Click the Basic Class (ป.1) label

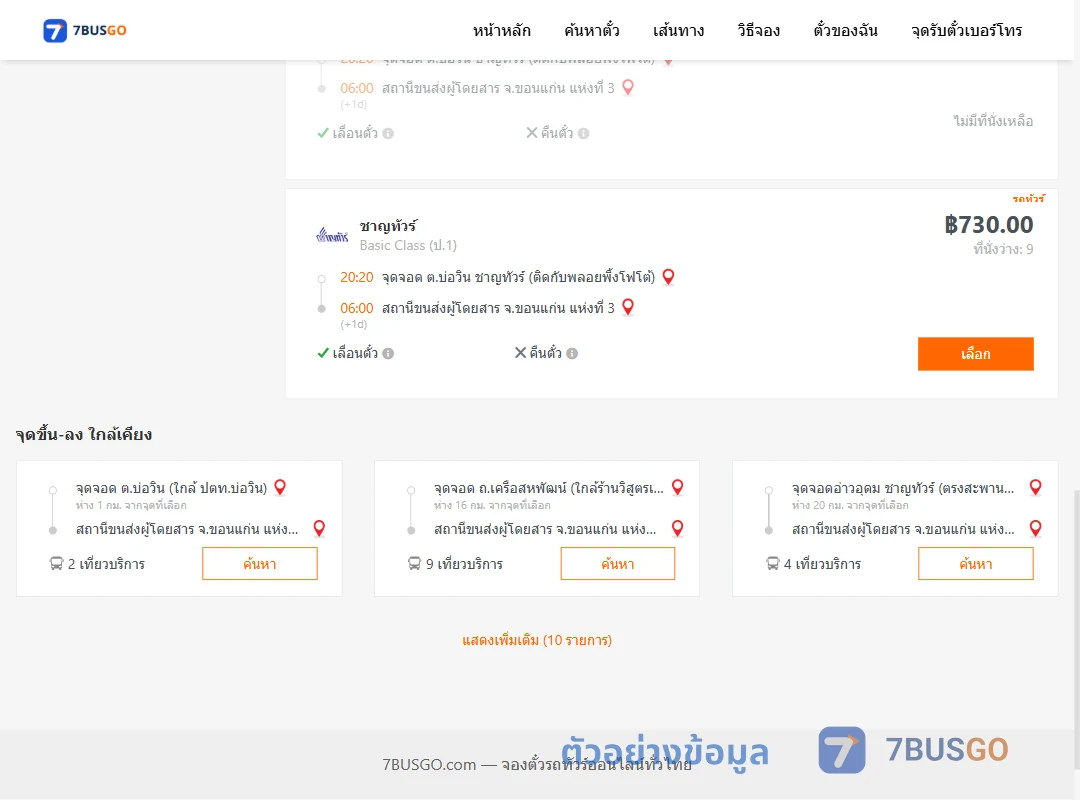[408, 245]
